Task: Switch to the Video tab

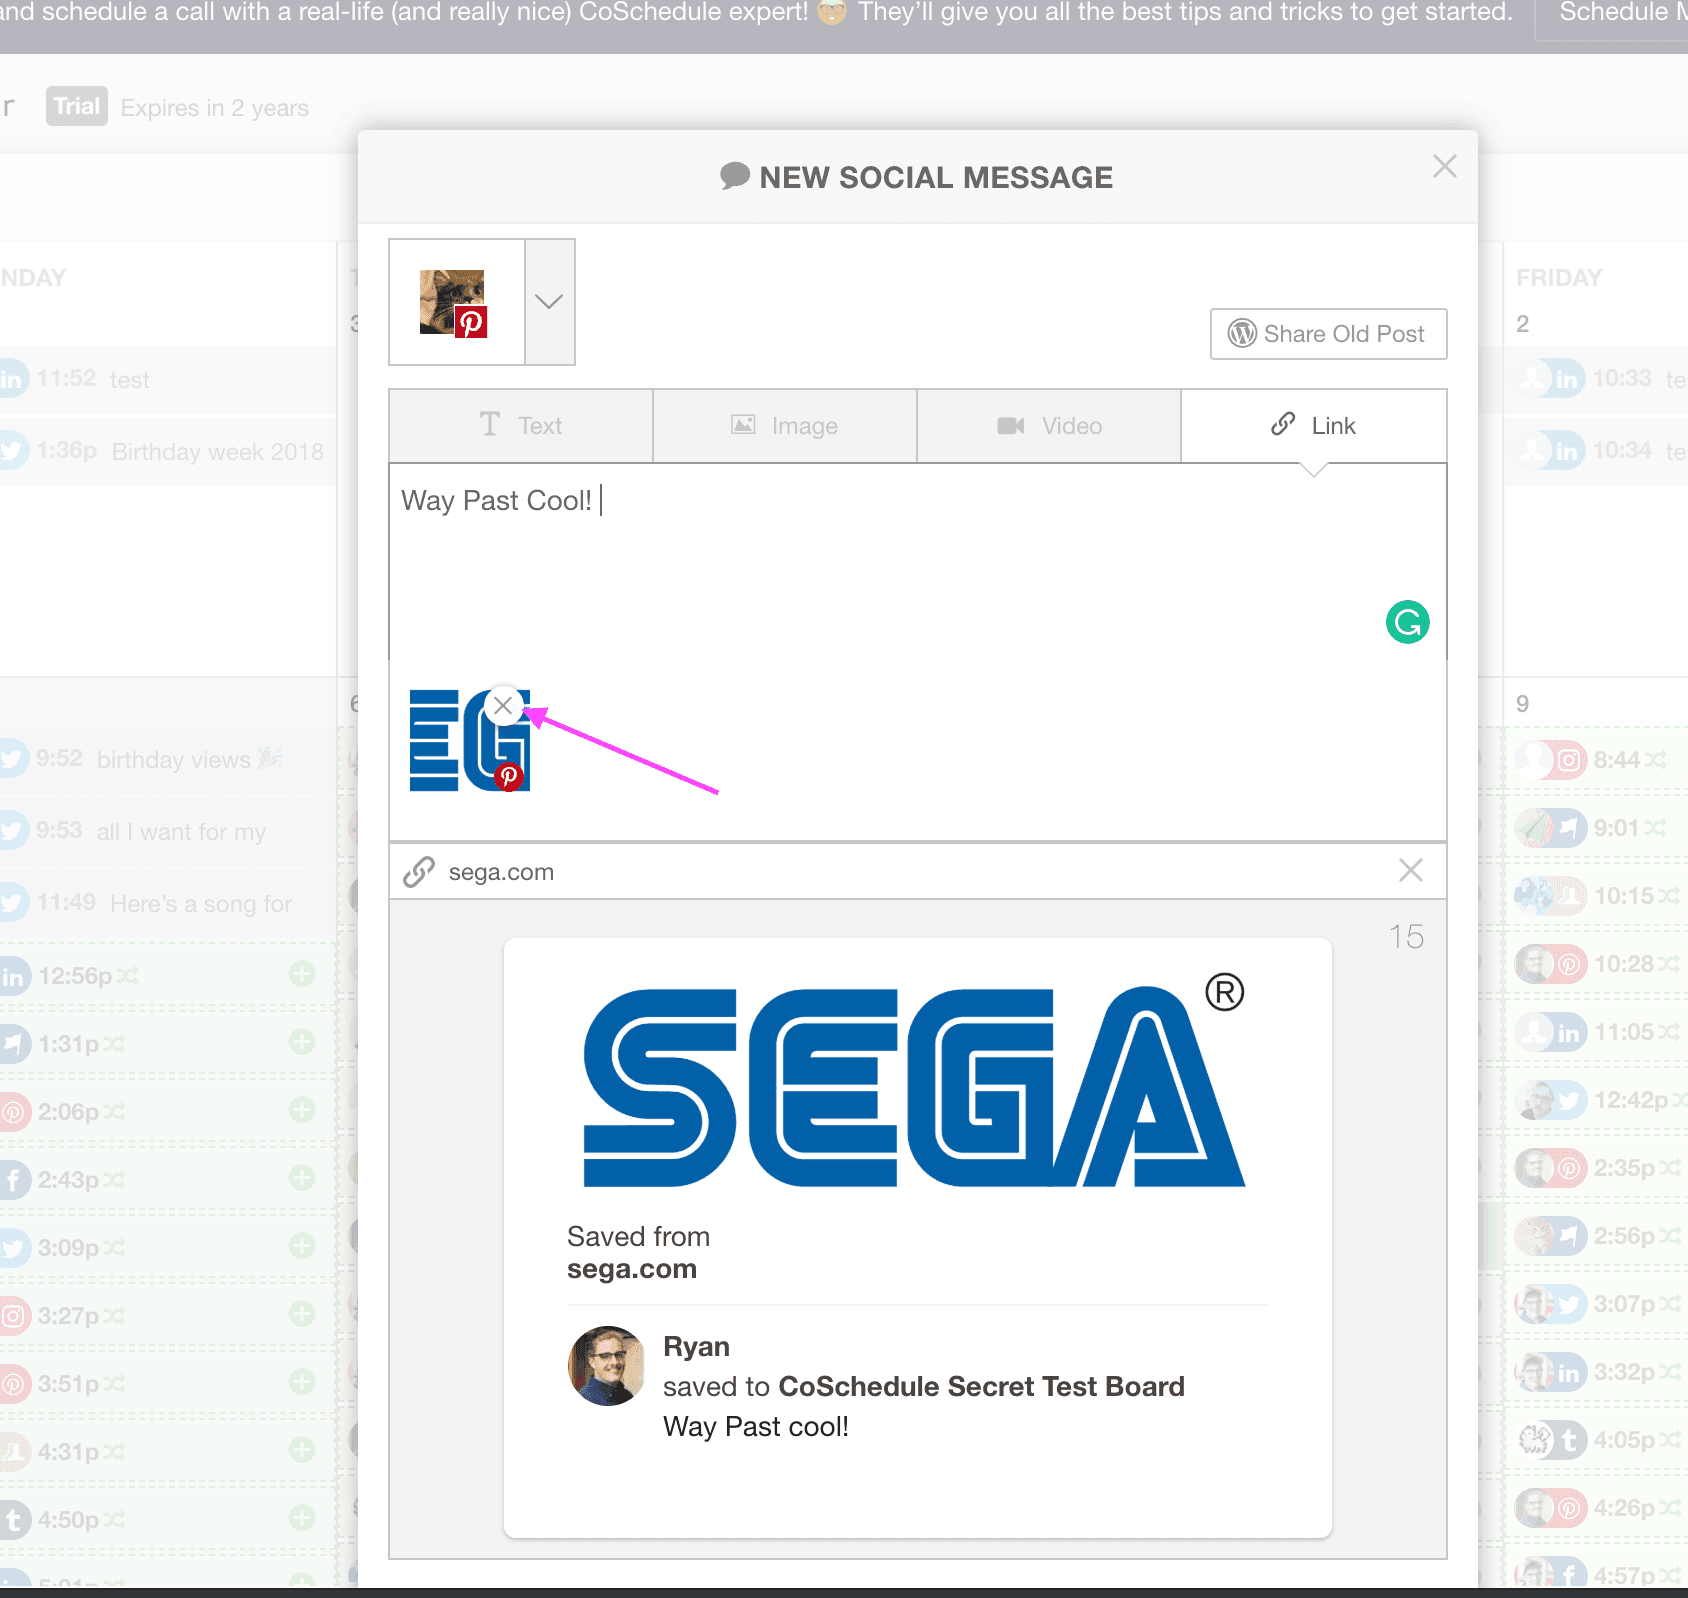Action: 1049,426
